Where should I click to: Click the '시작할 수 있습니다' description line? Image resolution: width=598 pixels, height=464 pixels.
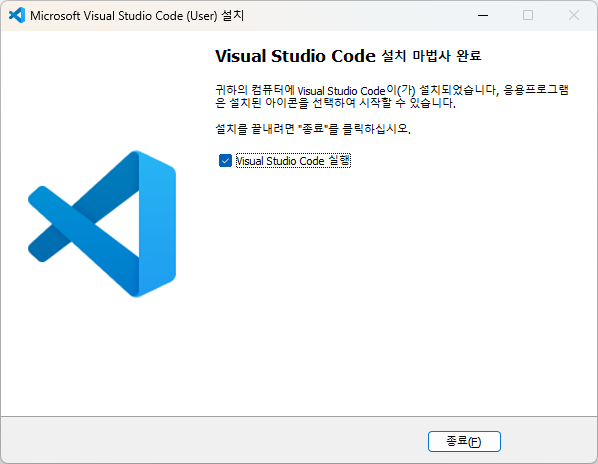pos(335,103)
